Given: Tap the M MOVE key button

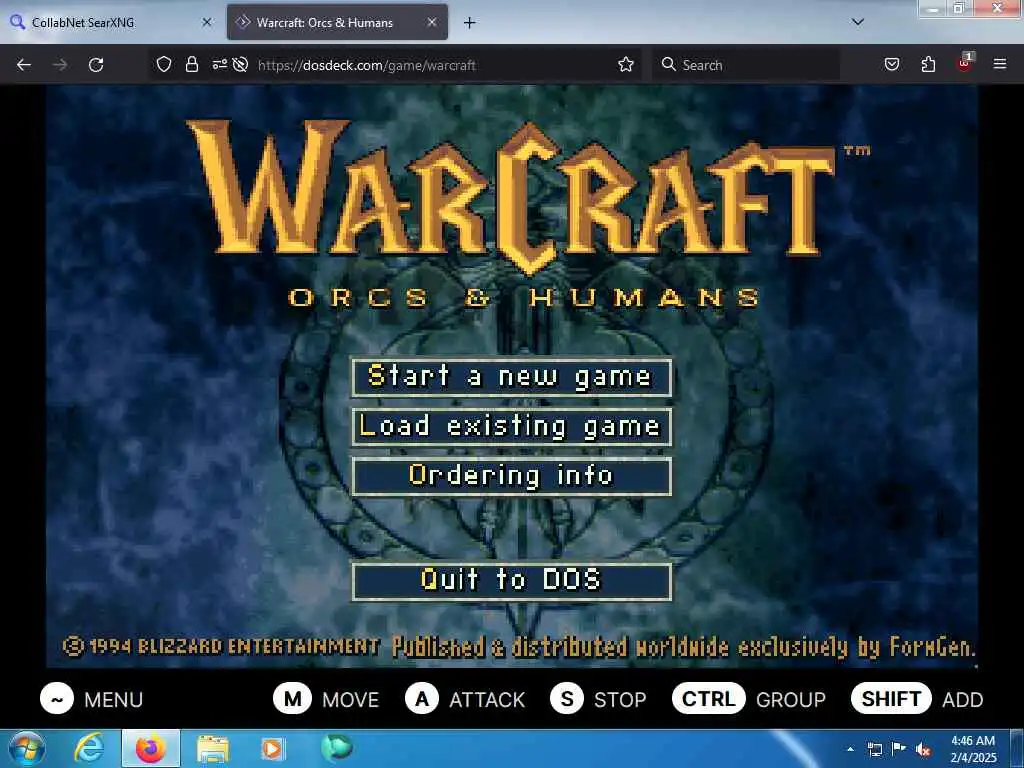Looking at the screenshot, I should tap(326, 699).
